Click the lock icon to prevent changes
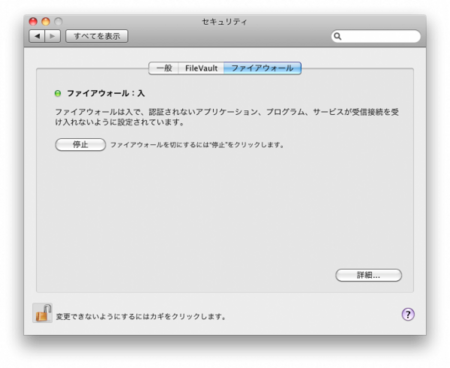Image resolution: width=450 pixels, height=368 pixels. pos(43,313)
